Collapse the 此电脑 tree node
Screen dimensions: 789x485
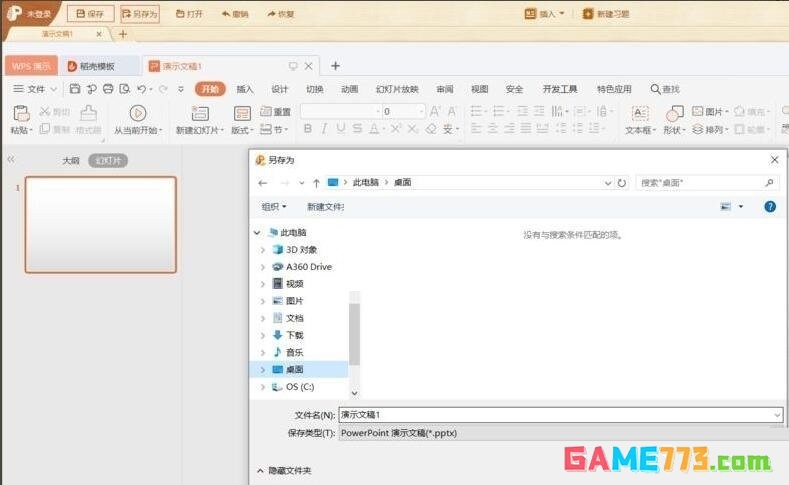(x=257, y=233)
